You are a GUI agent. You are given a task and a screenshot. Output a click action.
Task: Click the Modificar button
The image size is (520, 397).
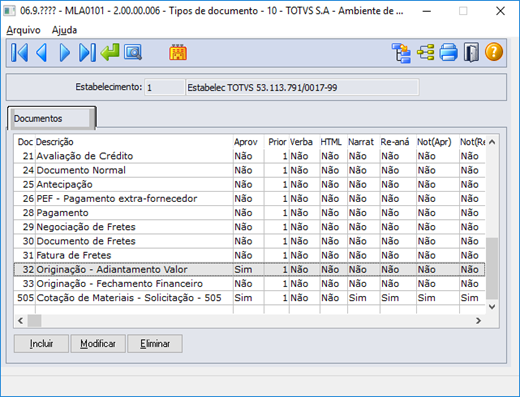(98, 343)
